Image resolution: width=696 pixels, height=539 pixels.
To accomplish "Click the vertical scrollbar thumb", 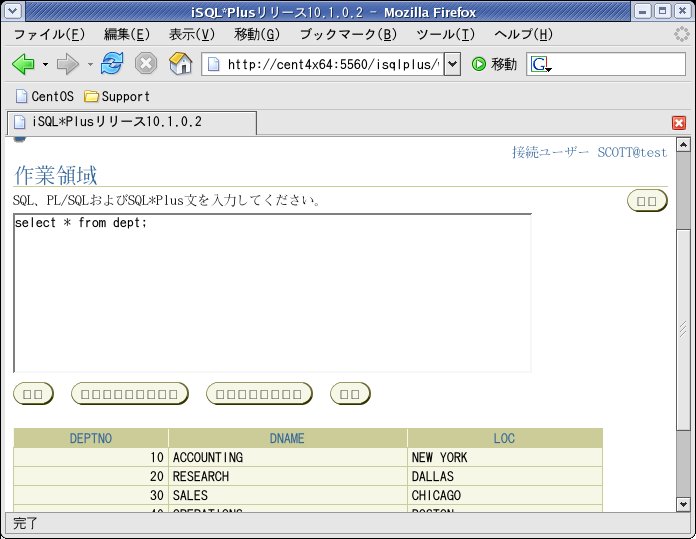I will (683, 329).
